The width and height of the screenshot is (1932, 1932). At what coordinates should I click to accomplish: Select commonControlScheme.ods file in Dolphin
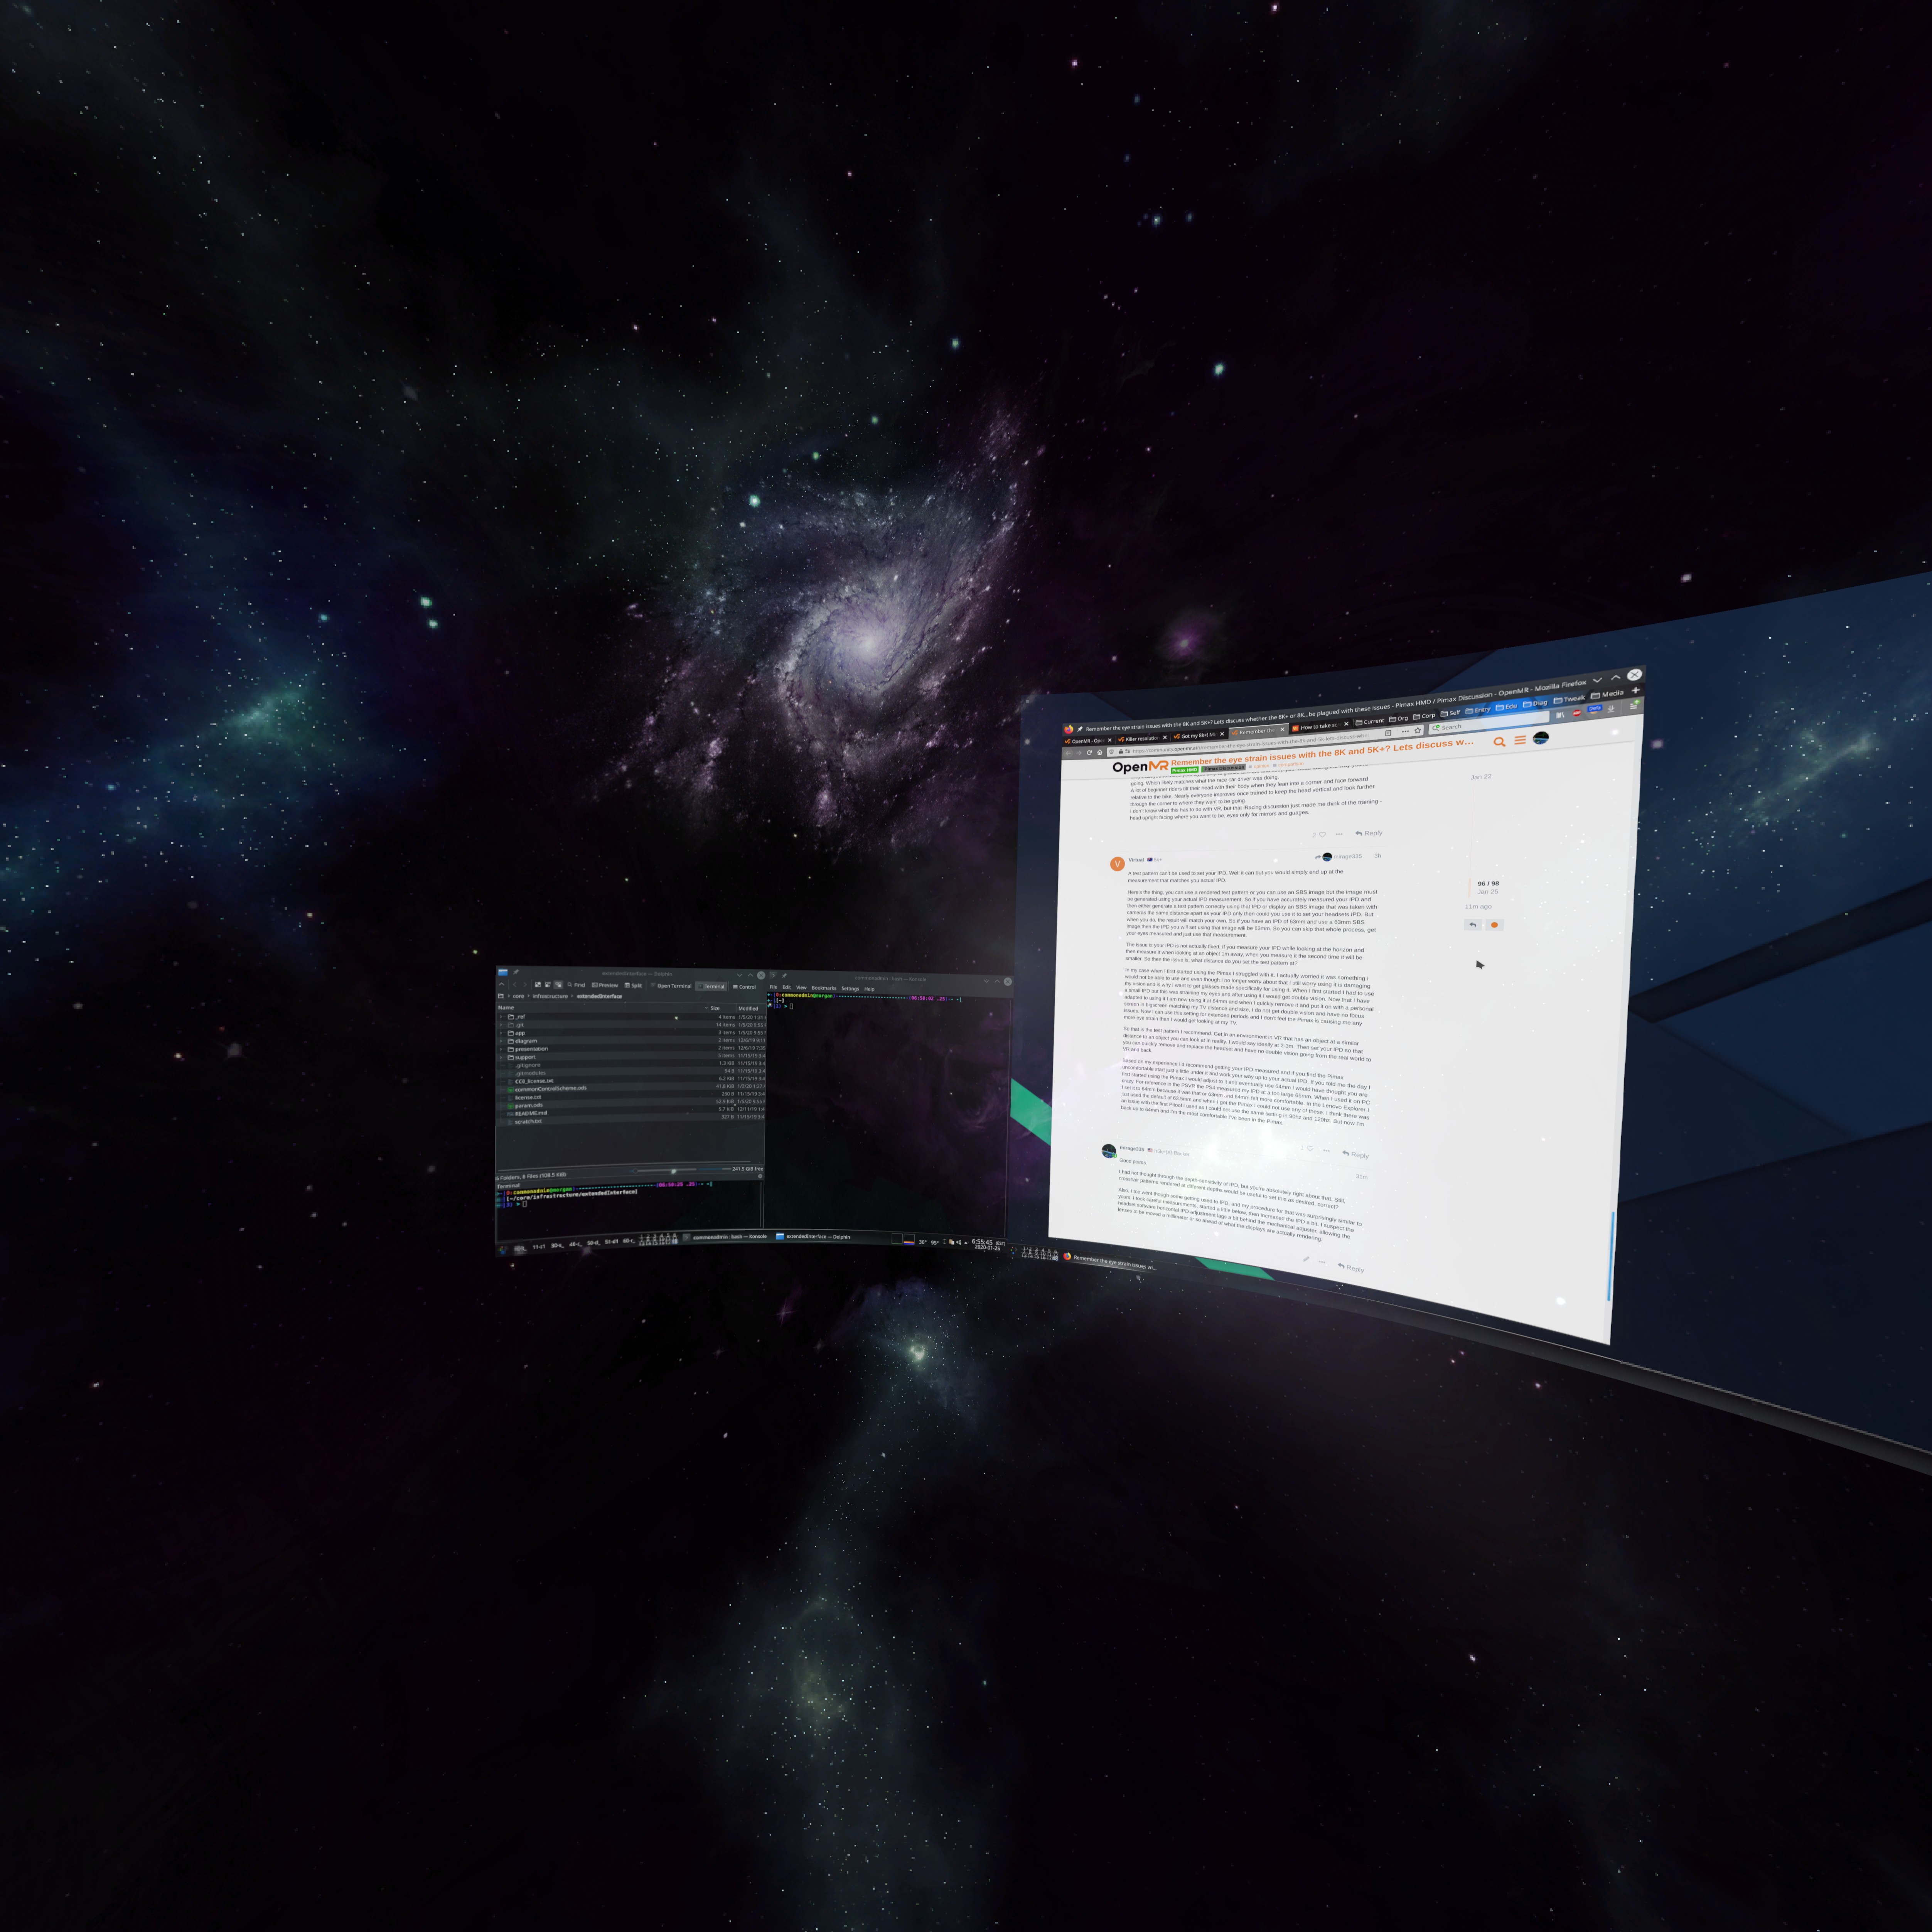click(x=551, y=1089)
